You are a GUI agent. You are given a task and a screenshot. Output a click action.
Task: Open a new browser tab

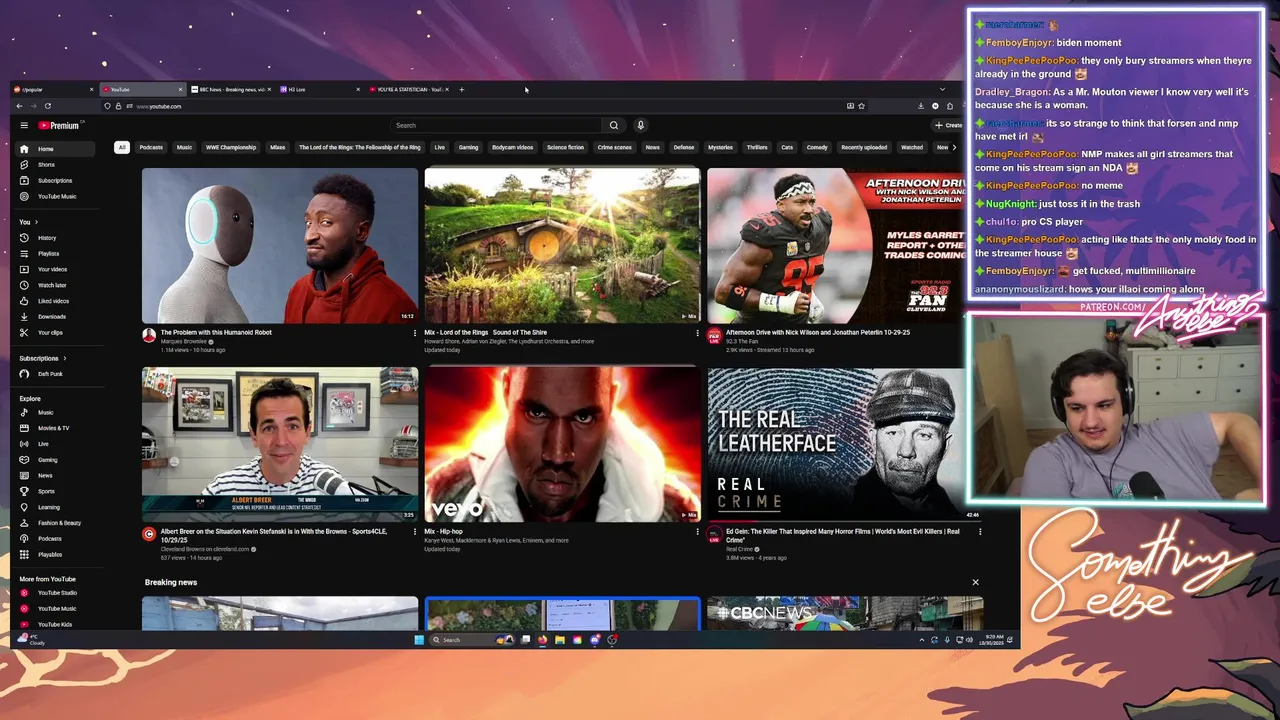coord(461,89)
